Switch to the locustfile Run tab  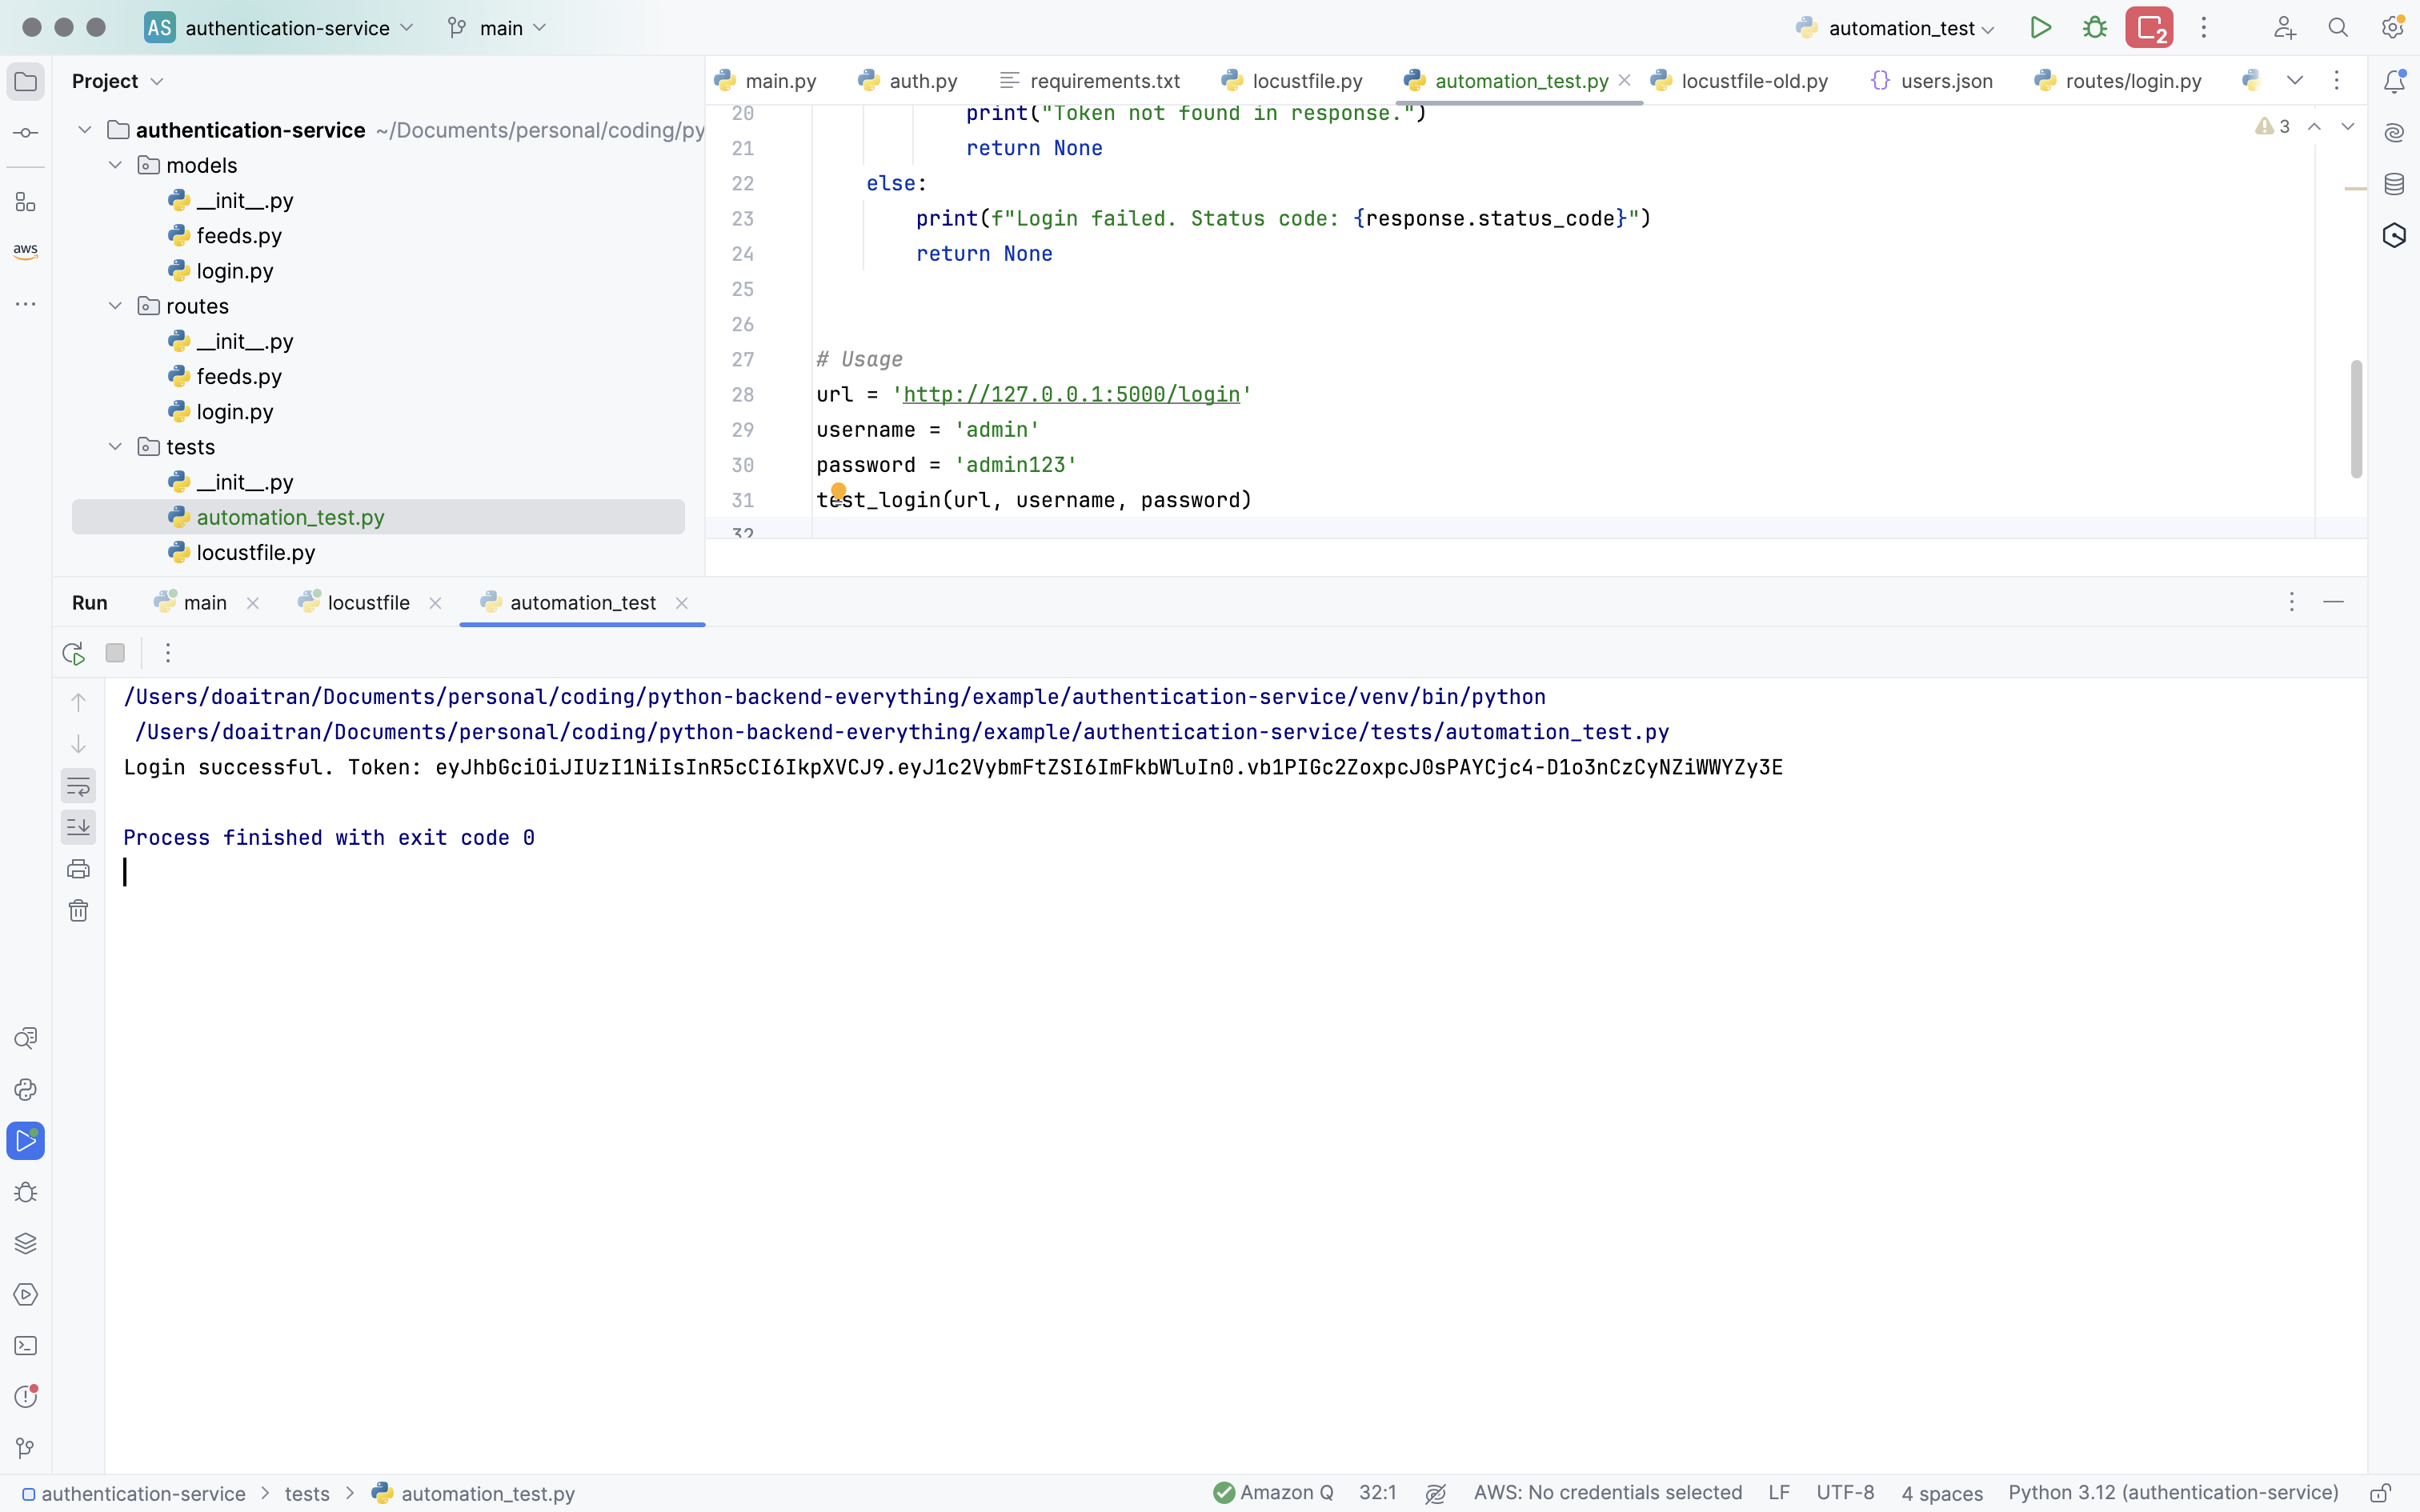[355, 603]
